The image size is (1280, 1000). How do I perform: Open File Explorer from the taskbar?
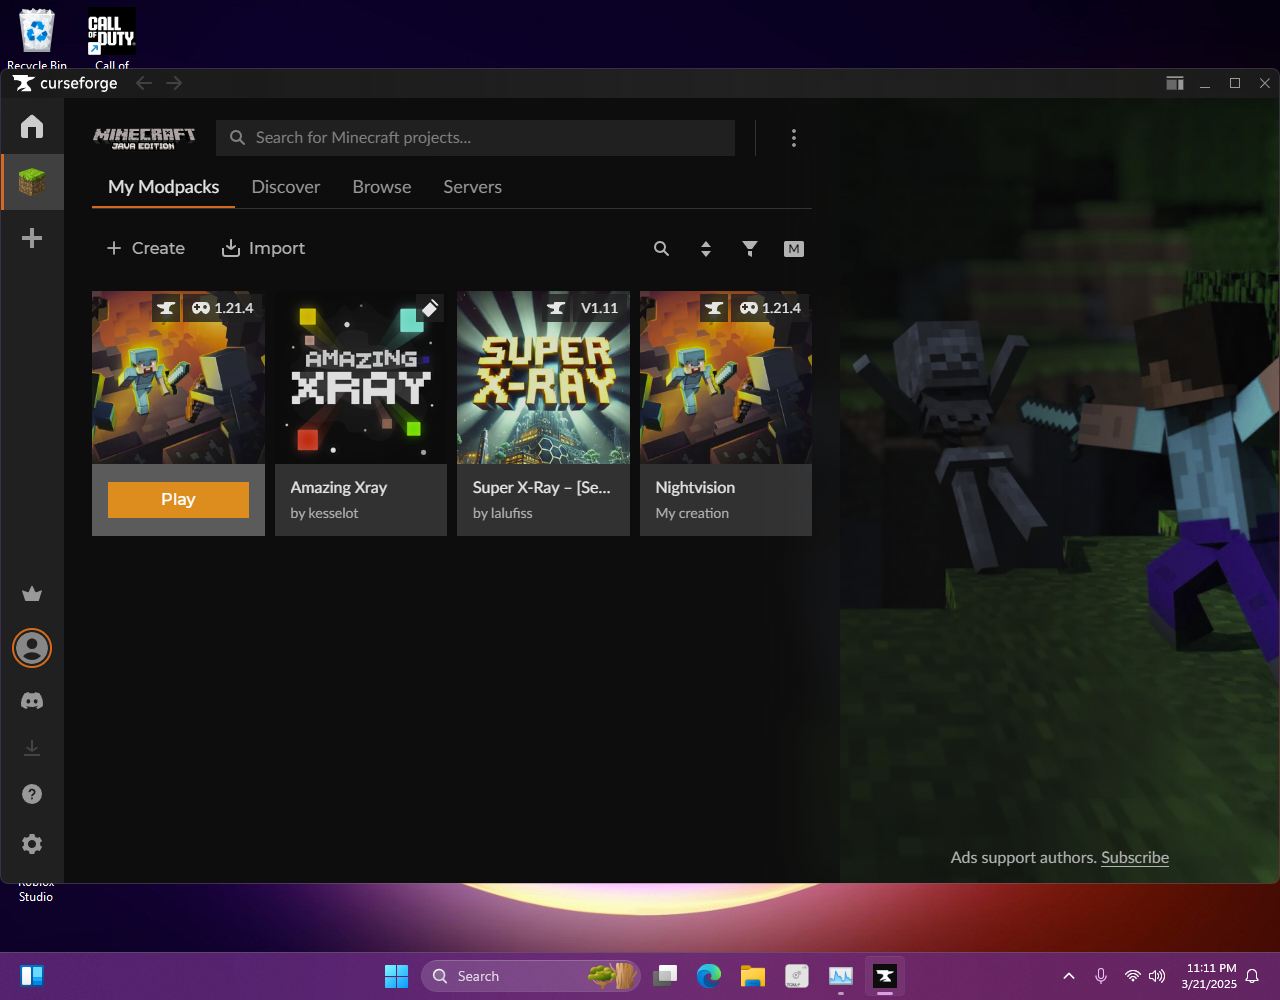pos(753,976)
